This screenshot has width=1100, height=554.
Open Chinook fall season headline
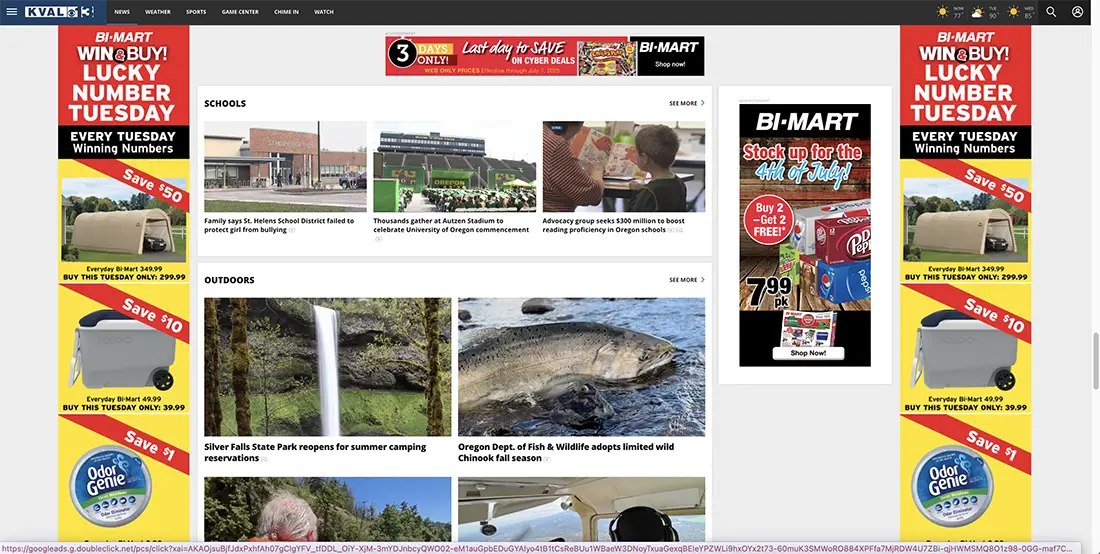point(566,452)
